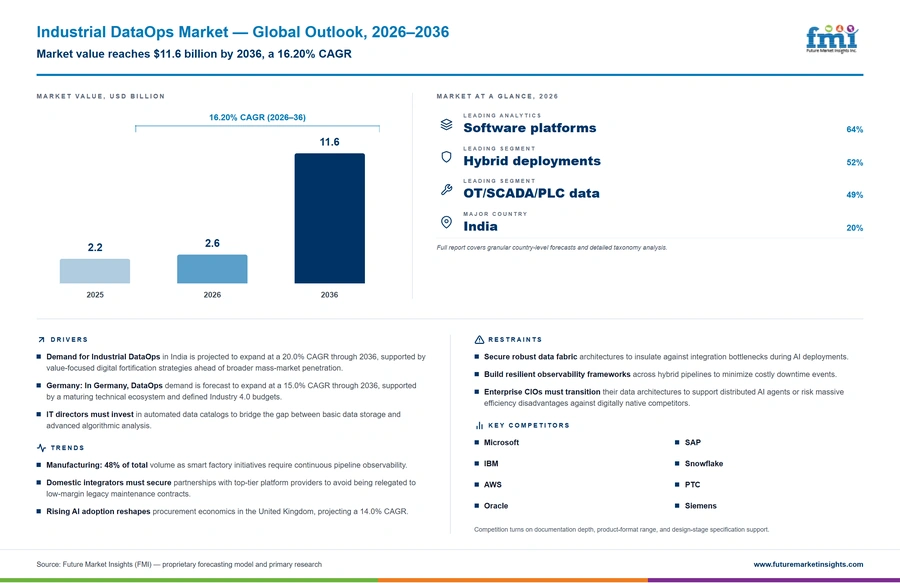Viewport: 900px width, 583px height.
Task: Click the 20% value for India
Action: 854,228
